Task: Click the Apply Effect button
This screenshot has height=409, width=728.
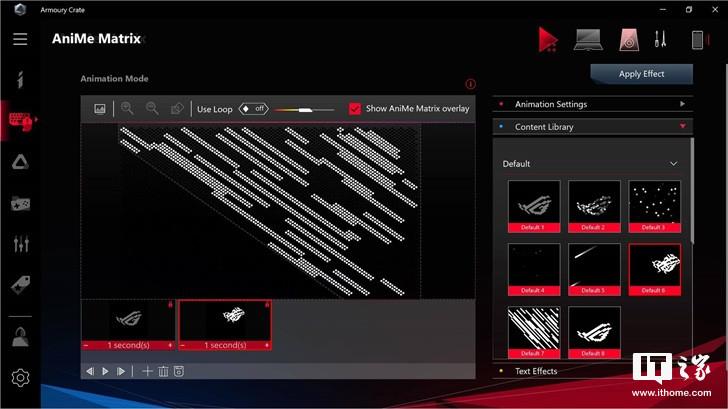Action: (x=641, y=74)
